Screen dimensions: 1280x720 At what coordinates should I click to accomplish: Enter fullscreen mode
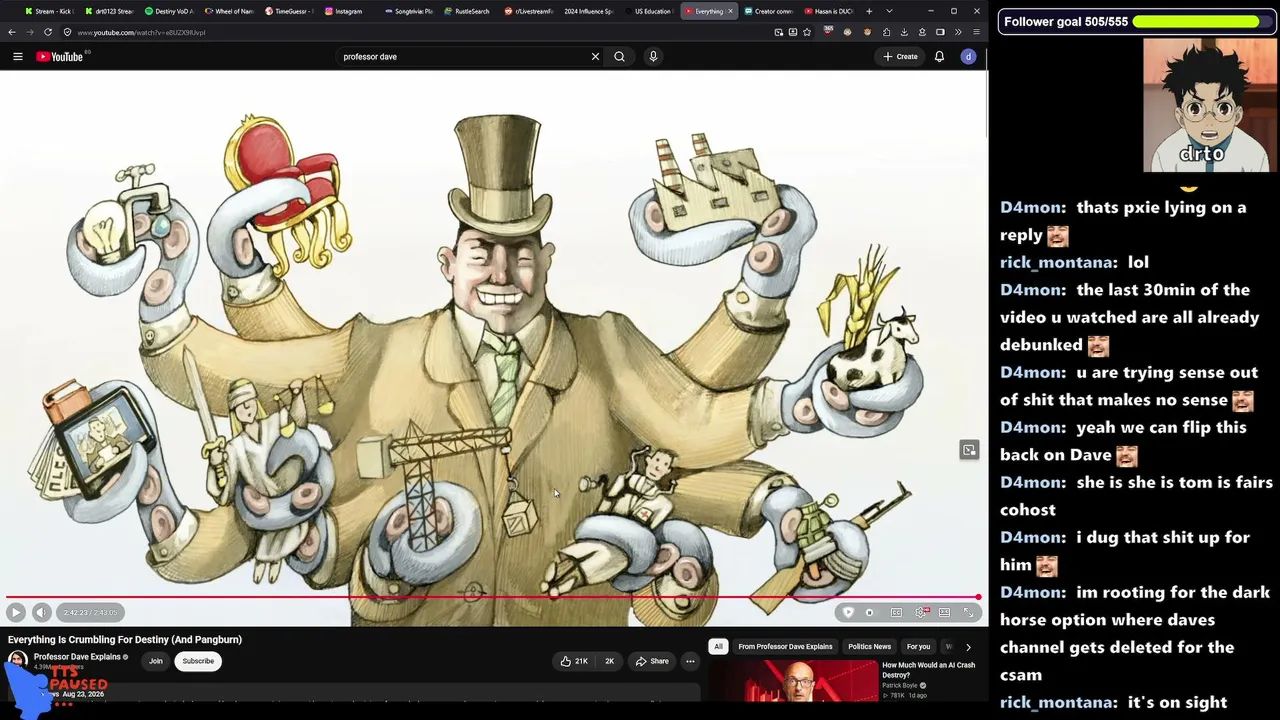968,612
